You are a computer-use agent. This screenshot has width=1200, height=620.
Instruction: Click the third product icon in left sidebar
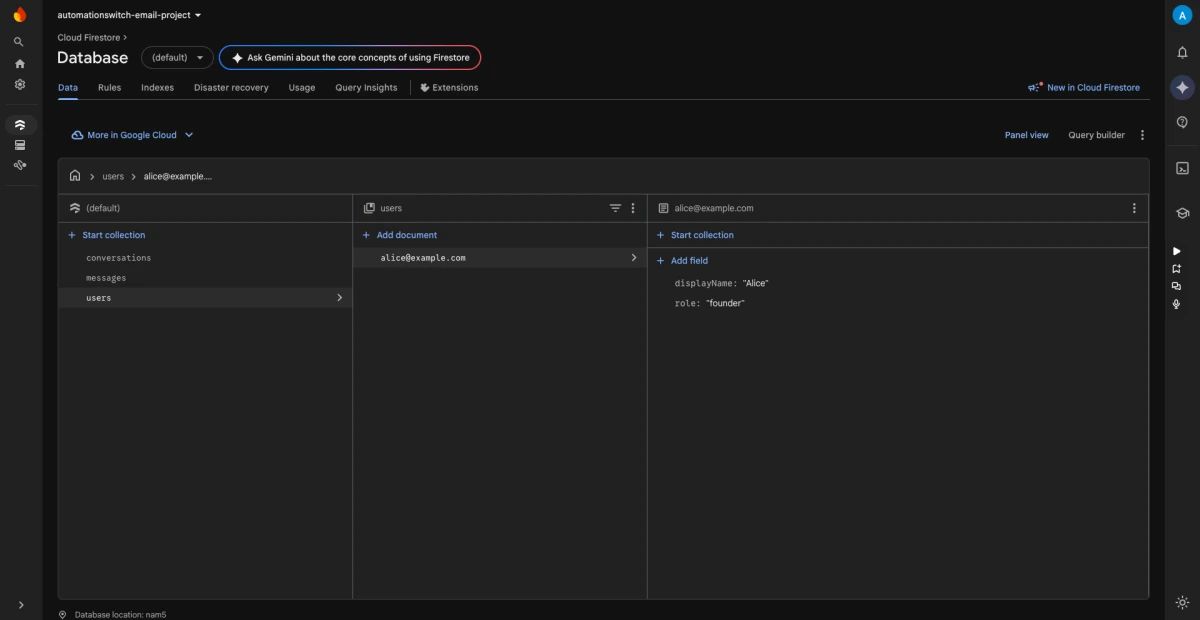[x=20, y=165]
